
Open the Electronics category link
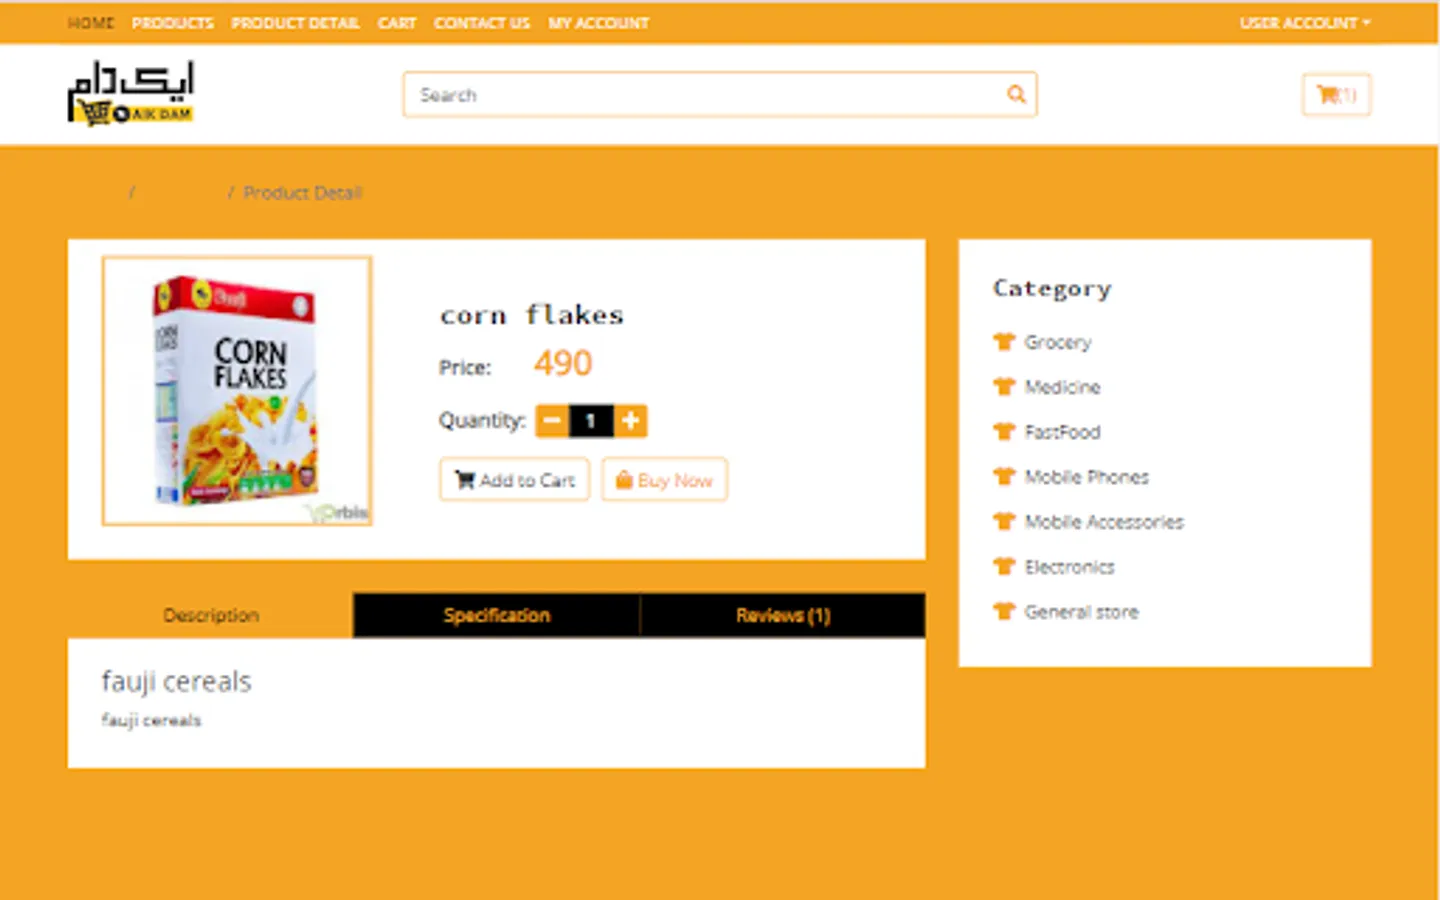1069,567
